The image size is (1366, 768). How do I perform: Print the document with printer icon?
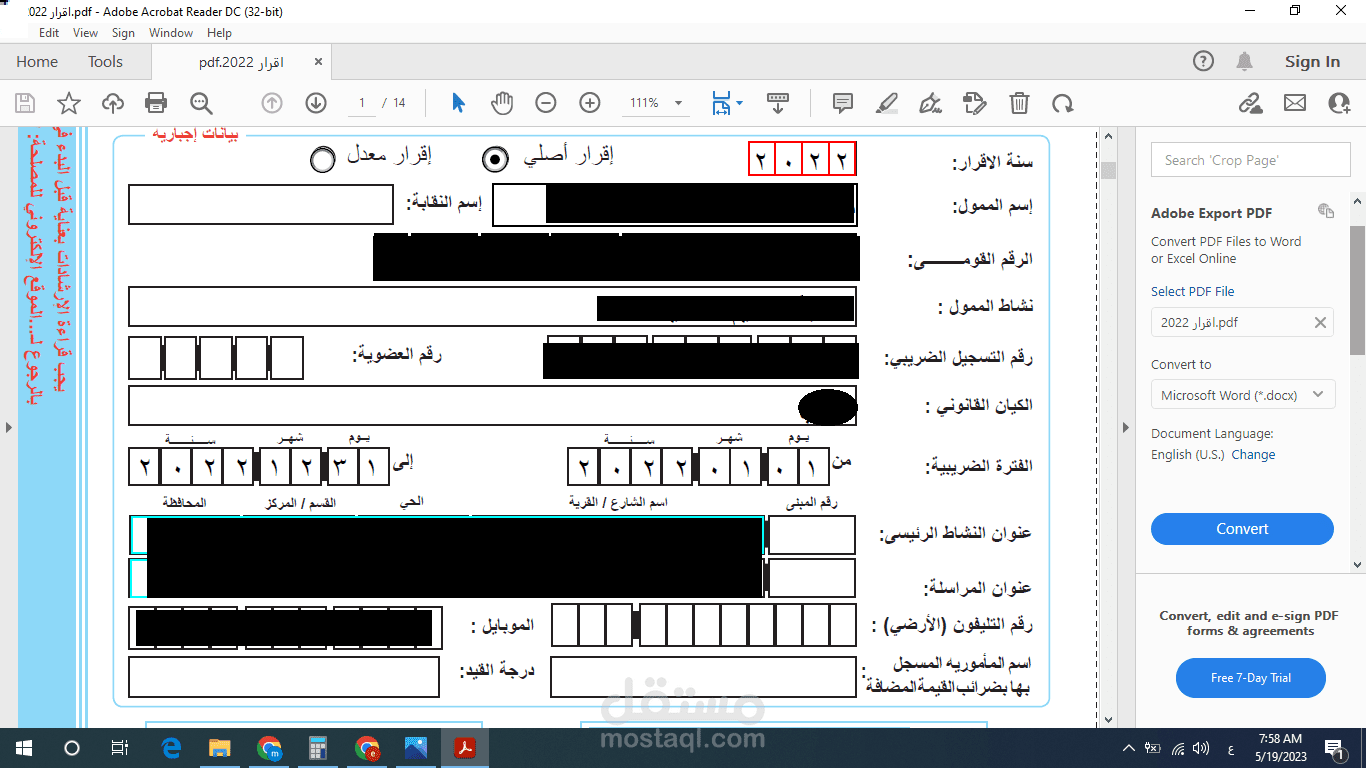click(x=156, y=103)
